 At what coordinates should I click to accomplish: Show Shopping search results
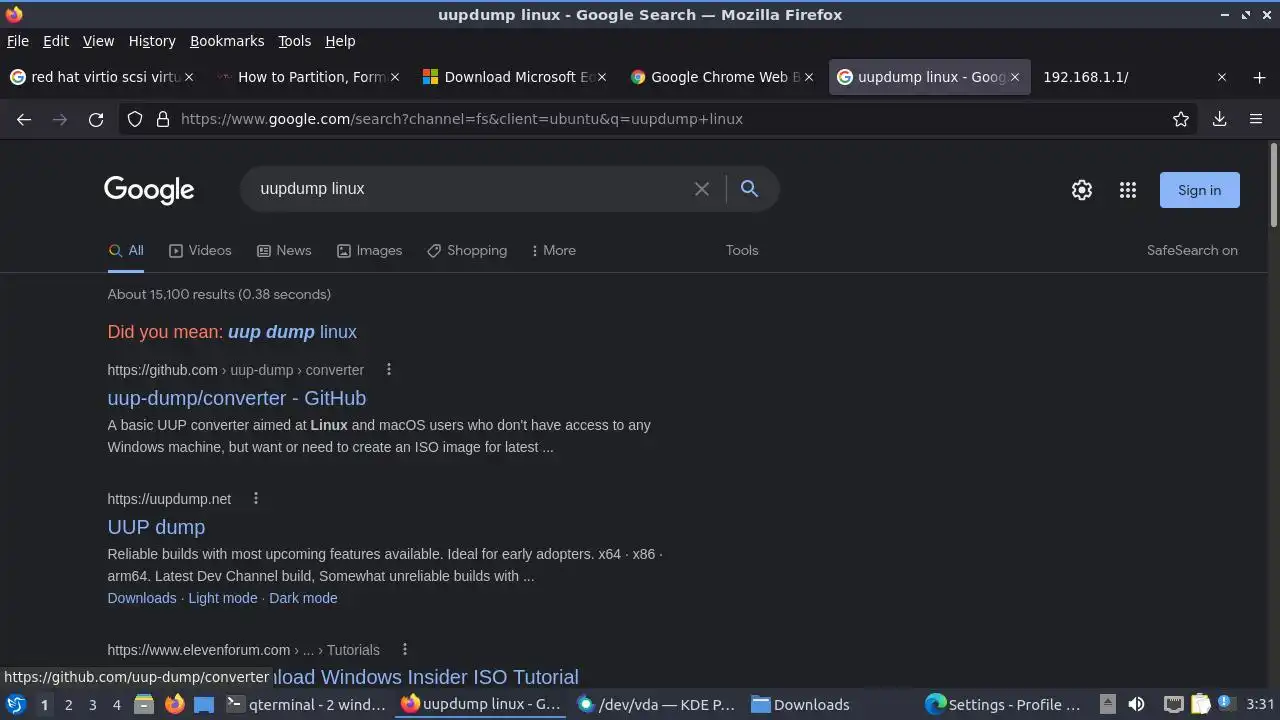(467, 251)
